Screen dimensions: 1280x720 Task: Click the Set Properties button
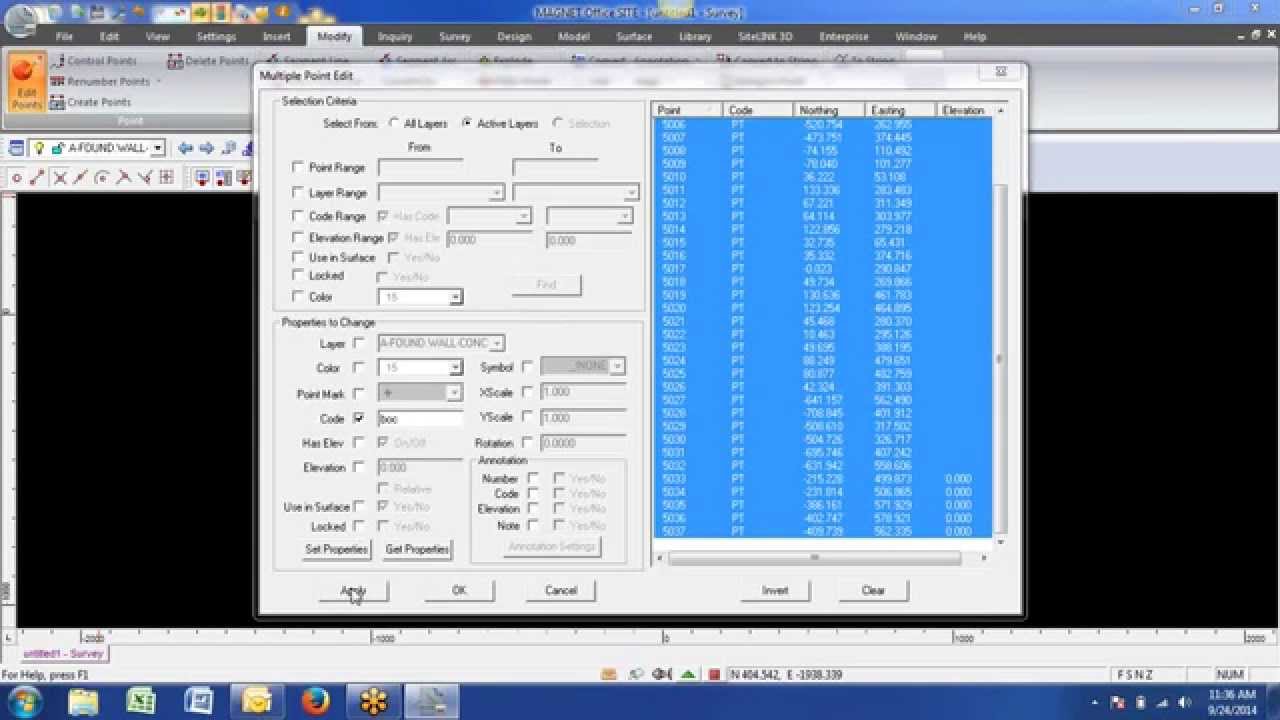337,549
